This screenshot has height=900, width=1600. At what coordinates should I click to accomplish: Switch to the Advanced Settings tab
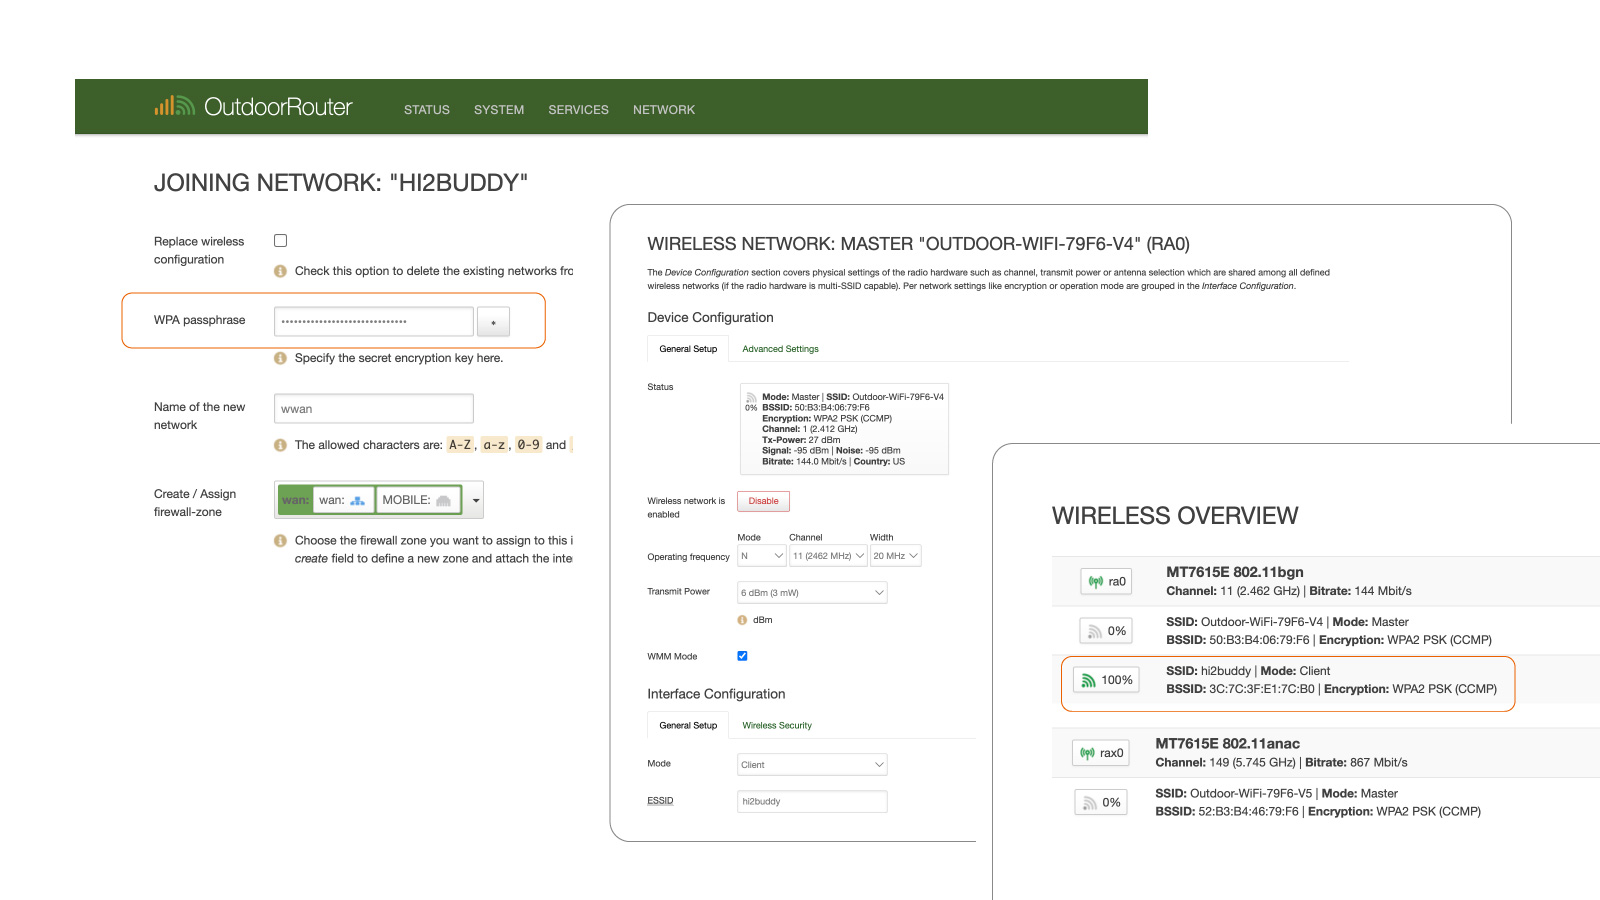pyautogui.click(x=780, y=349)
